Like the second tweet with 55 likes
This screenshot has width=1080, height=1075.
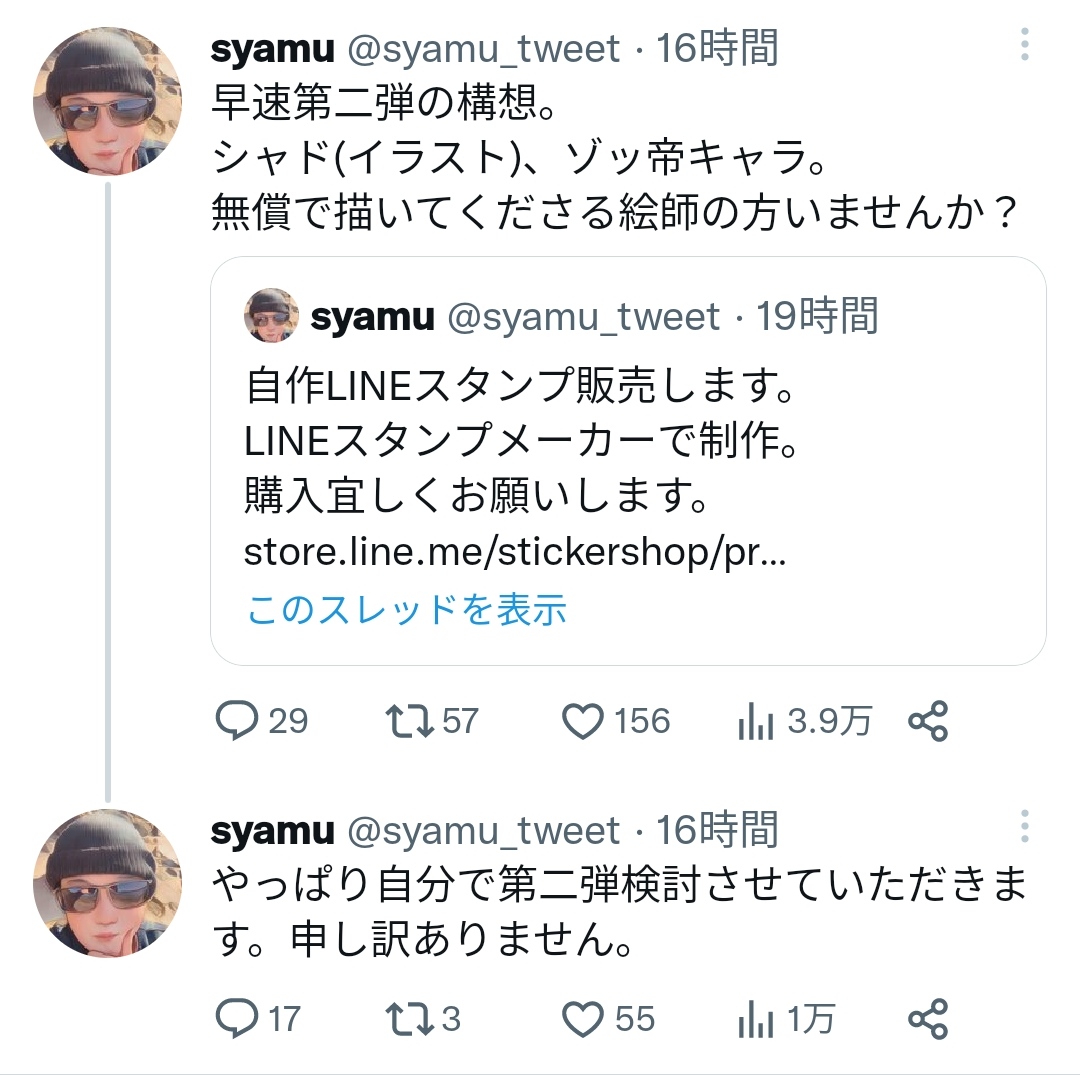583,1019
